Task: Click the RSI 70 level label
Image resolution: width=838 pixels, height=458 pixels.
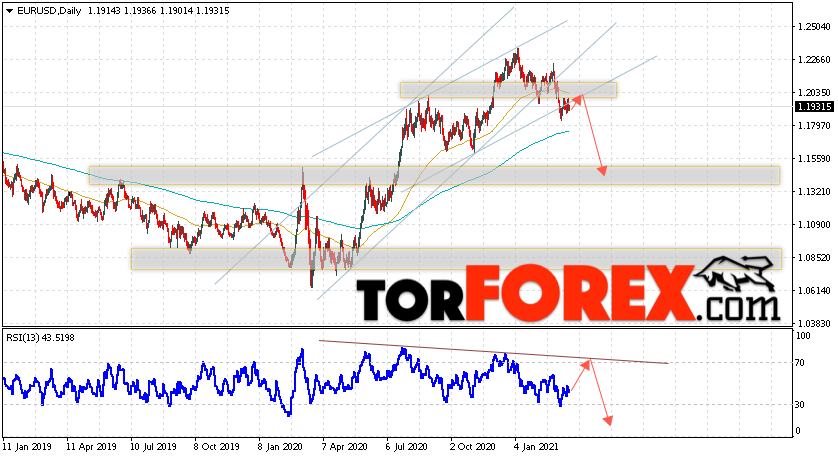Action: [800, 363]
